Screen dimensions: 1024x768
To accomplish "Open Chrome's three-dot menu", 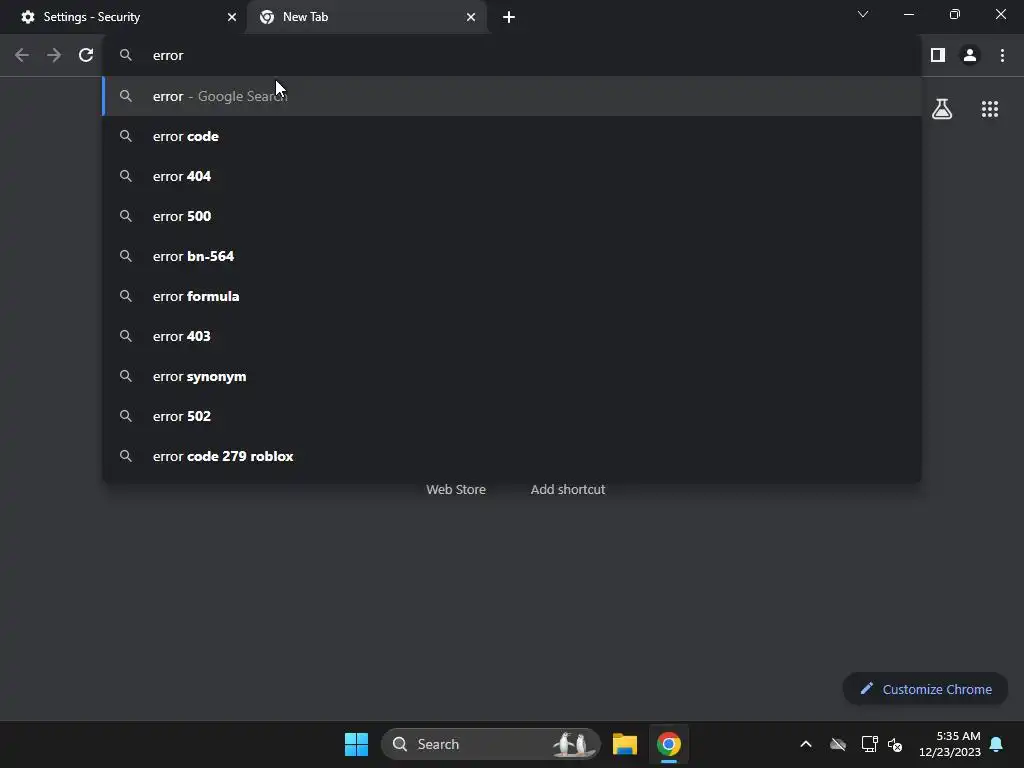I will point(1002,56).
